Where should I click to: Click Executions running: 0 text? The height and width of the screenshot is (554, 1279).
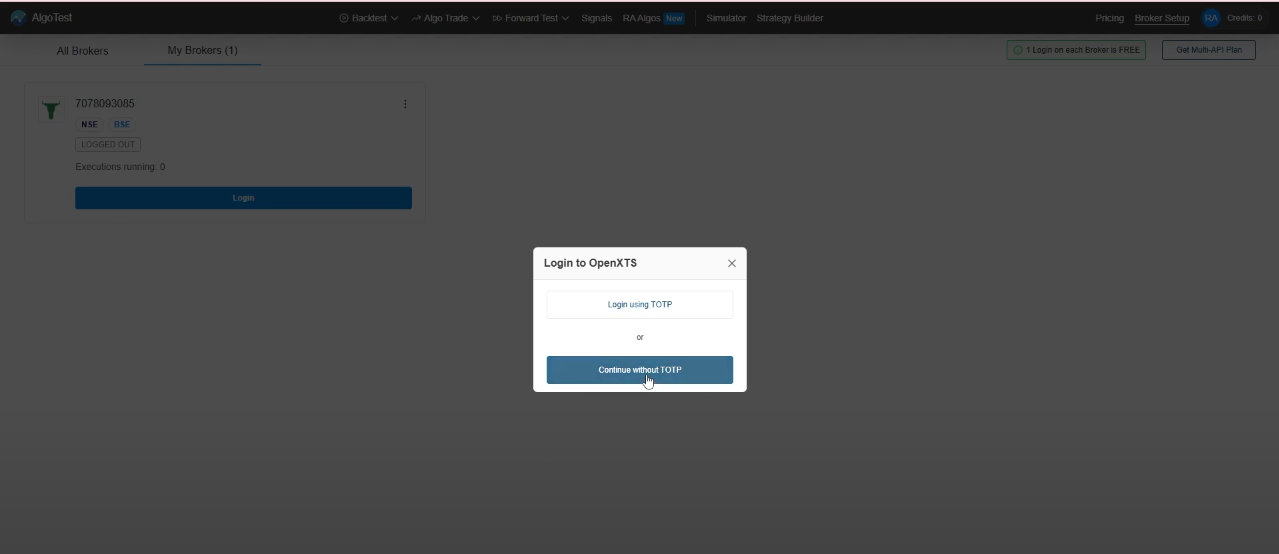click(120, 167)
